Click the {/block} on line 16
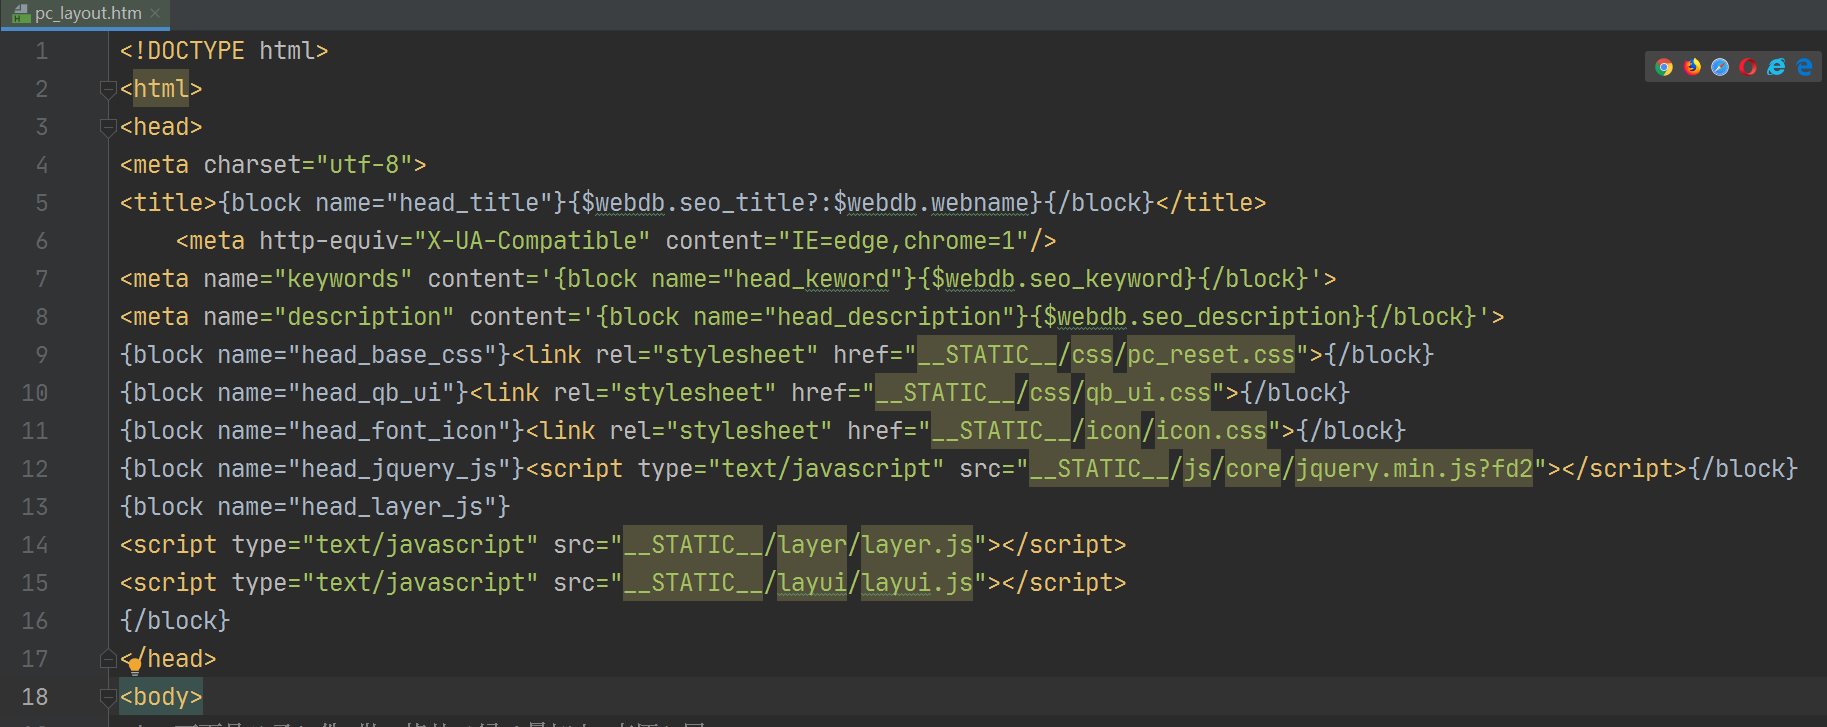This screenshot has width=1827, height=727. [x=175, y=621]
